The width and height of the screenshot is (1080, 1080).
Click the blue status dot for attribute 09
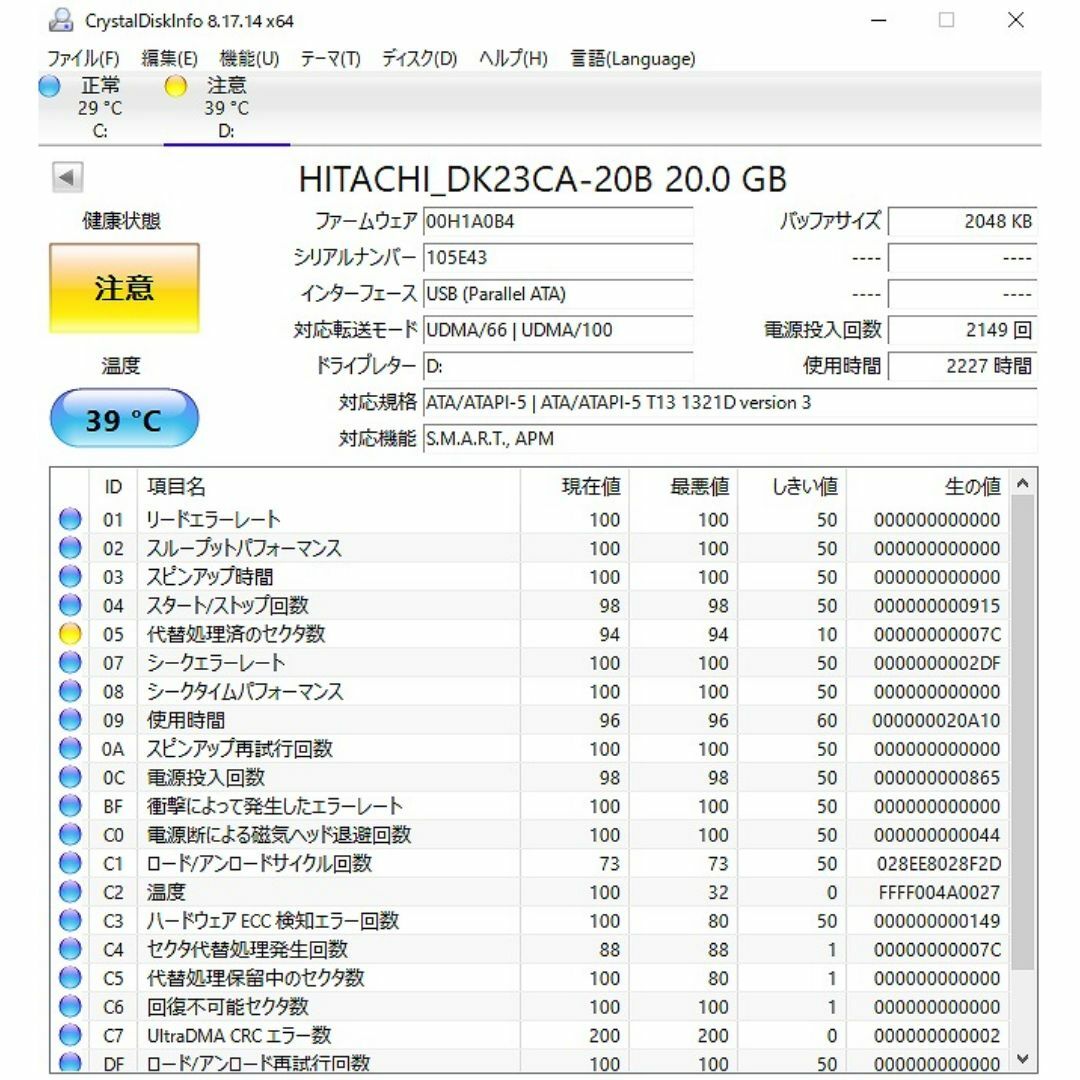[70, 720]
